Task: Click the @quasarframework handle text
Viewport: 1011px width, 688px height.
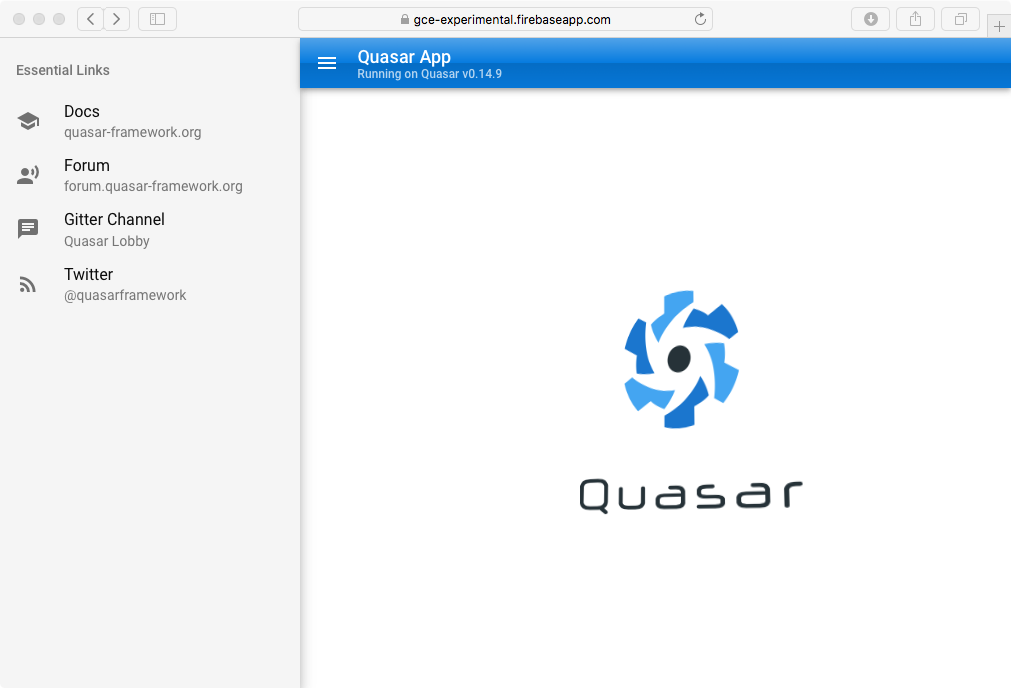Action: 125,295
